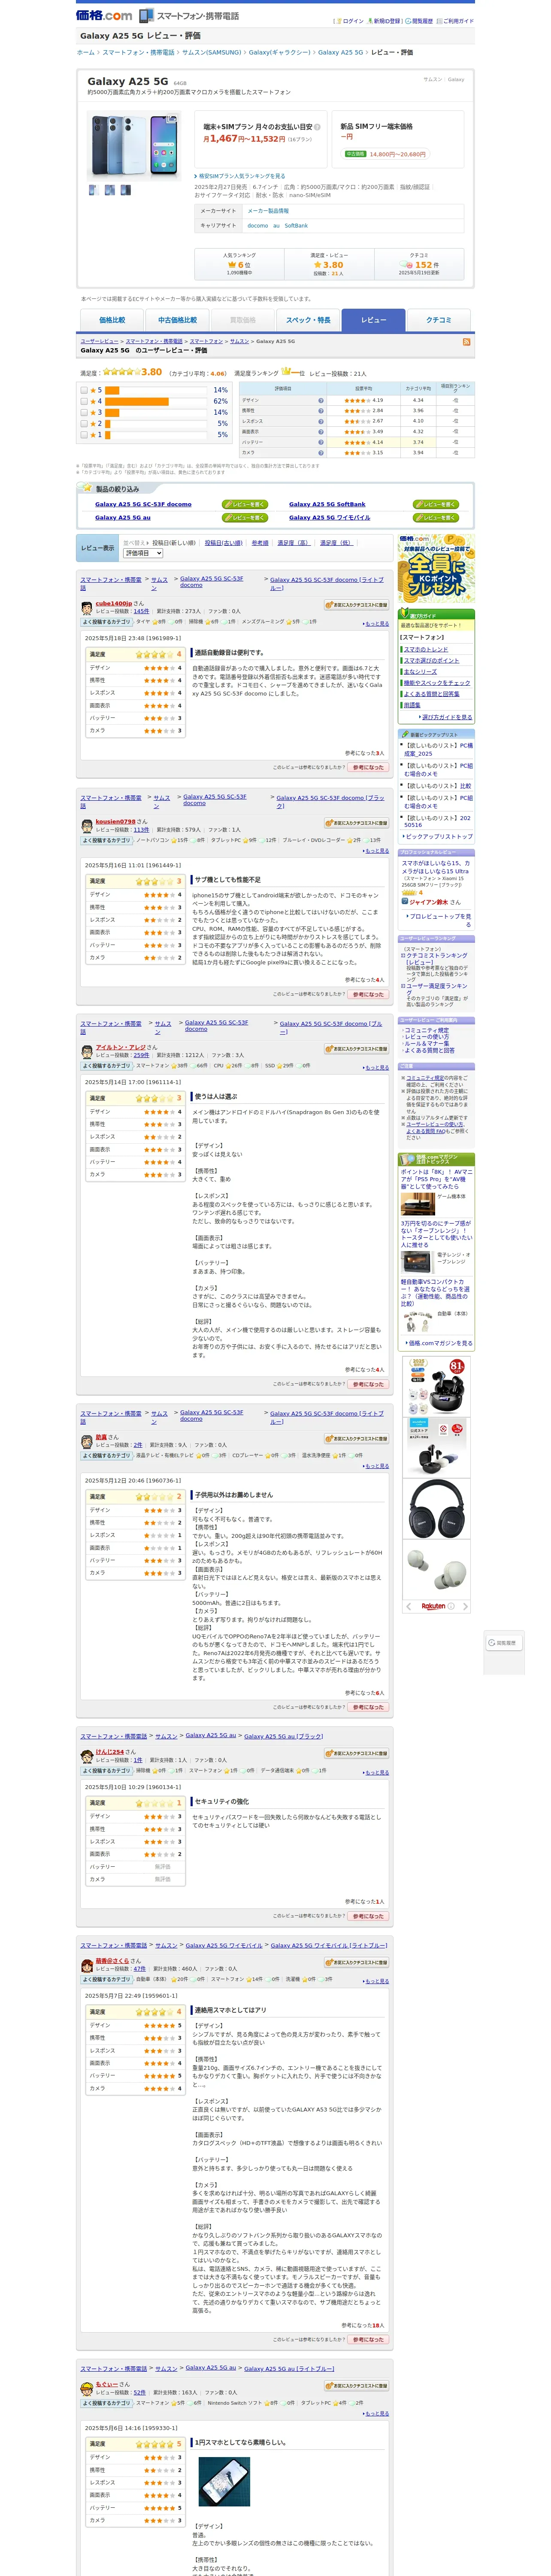Click cube1400jp reviewer avatar icon

(x=87, y=607)
